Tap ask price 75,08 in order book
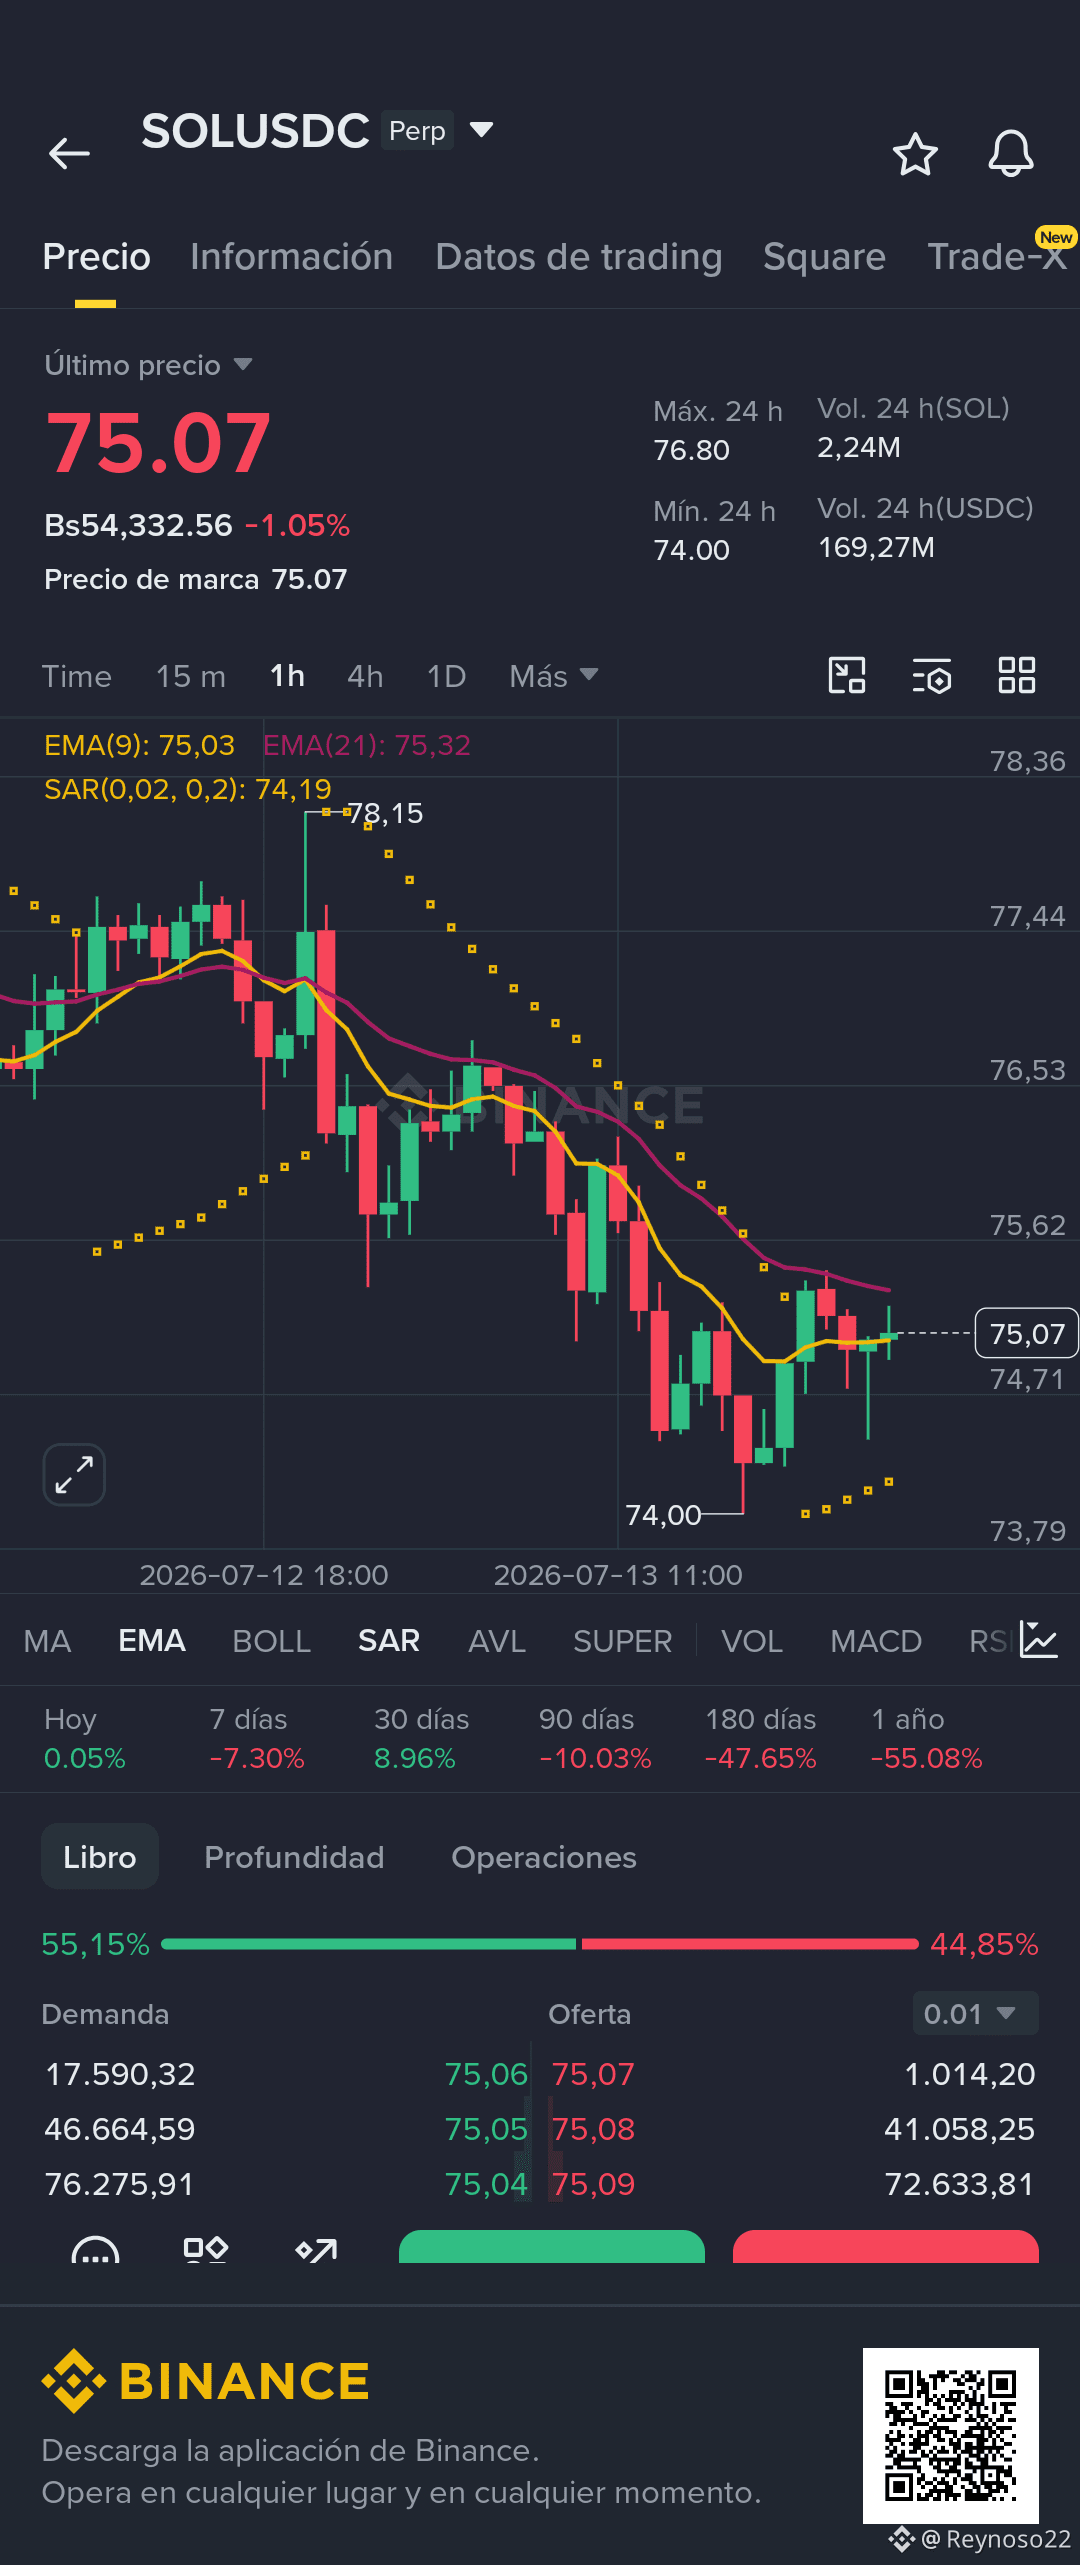1080x2565 pixels. (593, 2129)
